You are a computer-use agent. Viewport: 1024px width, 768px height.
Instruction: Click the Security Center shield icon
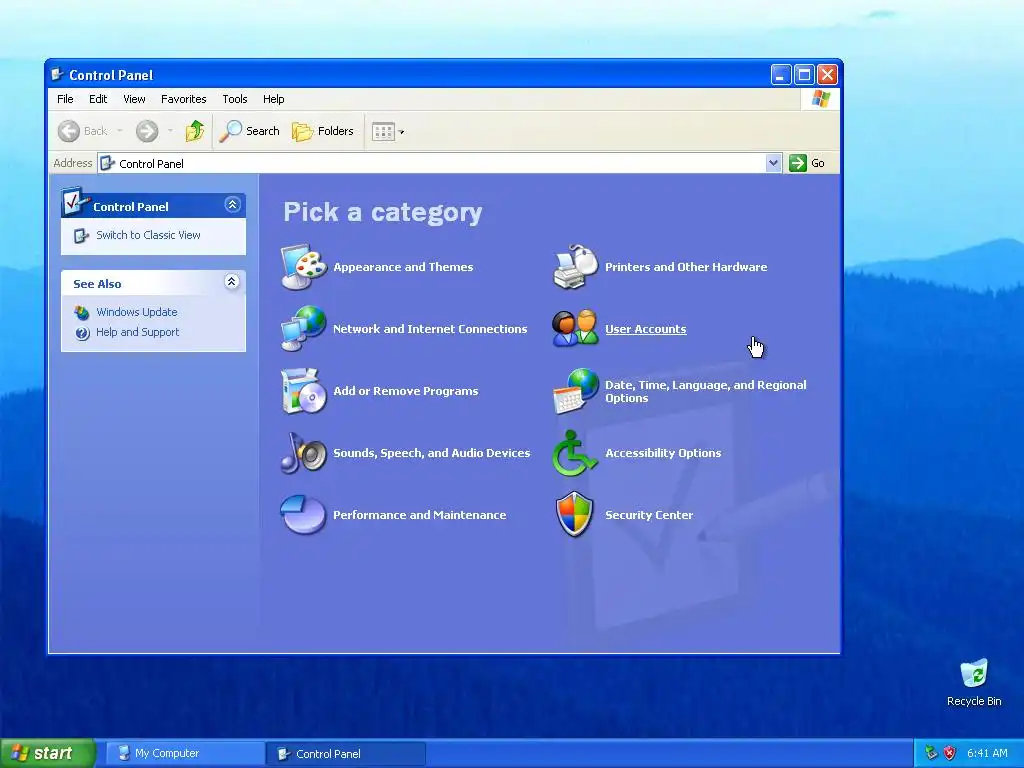[x=575, y=515]
